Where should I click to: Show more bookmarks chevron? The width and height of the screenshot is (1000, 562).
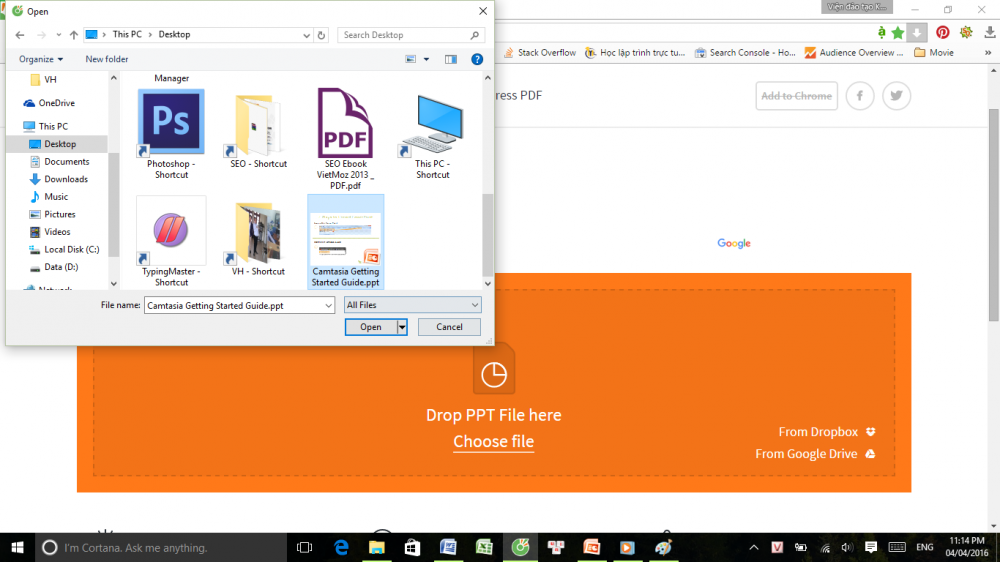[x=988, y=53]
